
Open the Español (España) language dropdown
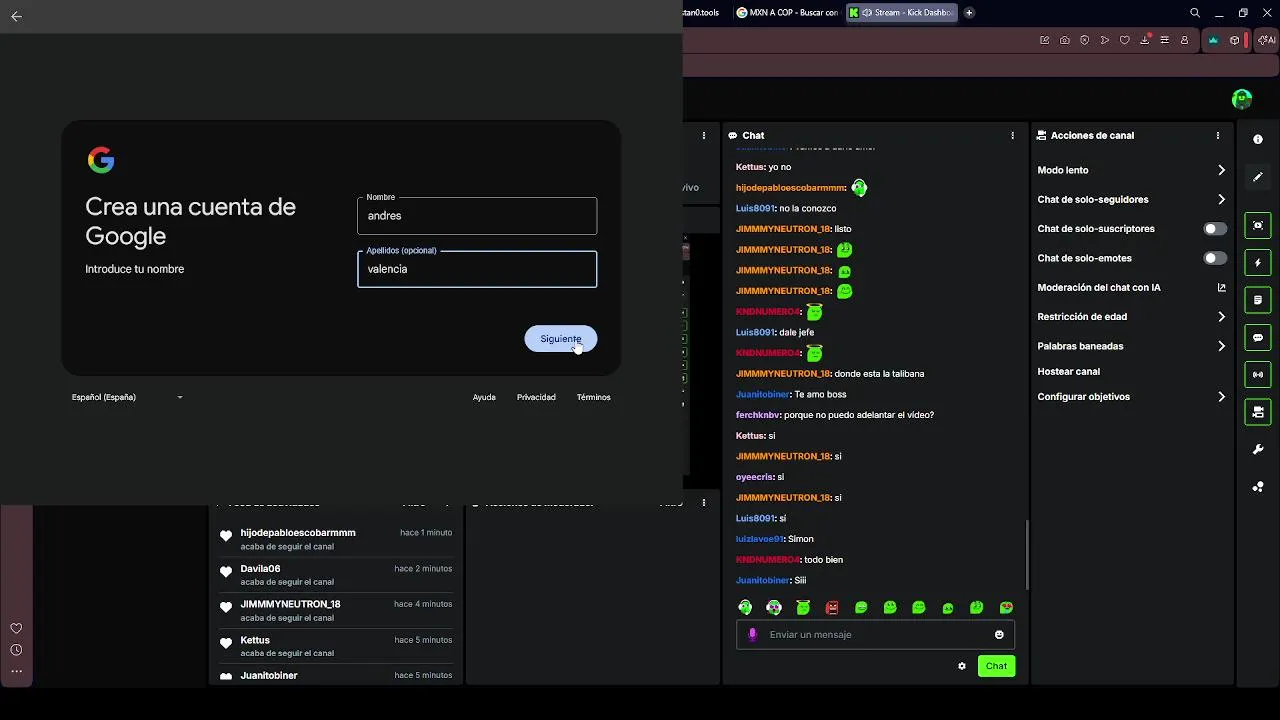point(127,397)
